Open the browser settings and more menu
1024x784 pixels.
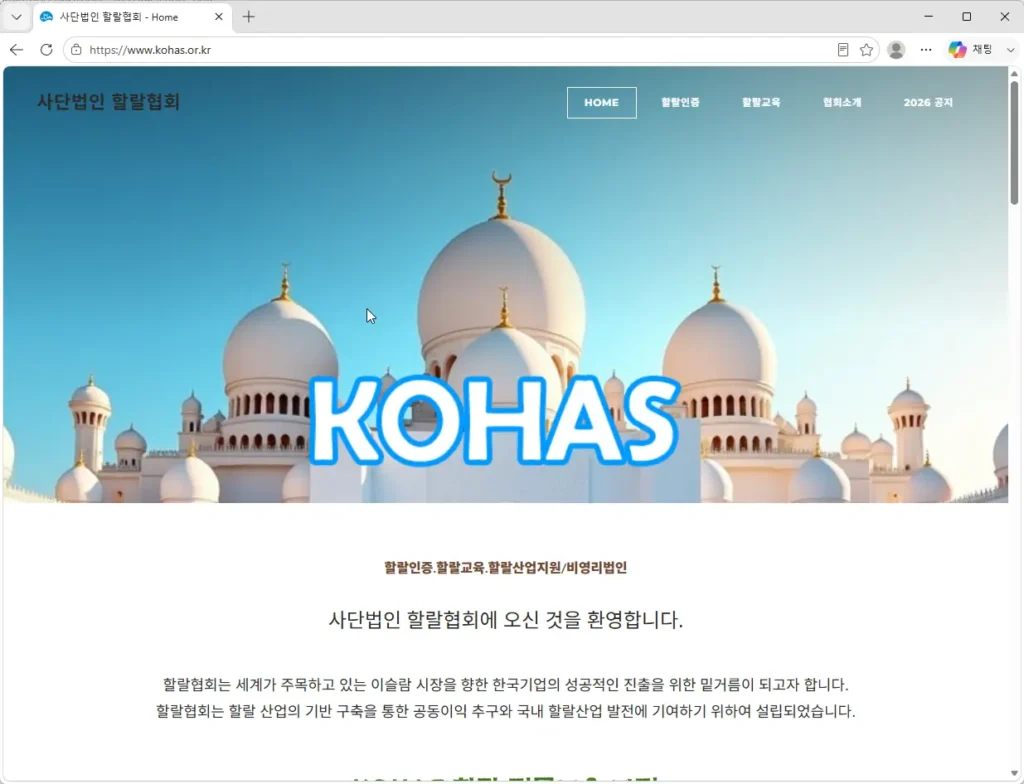point(926,50)
